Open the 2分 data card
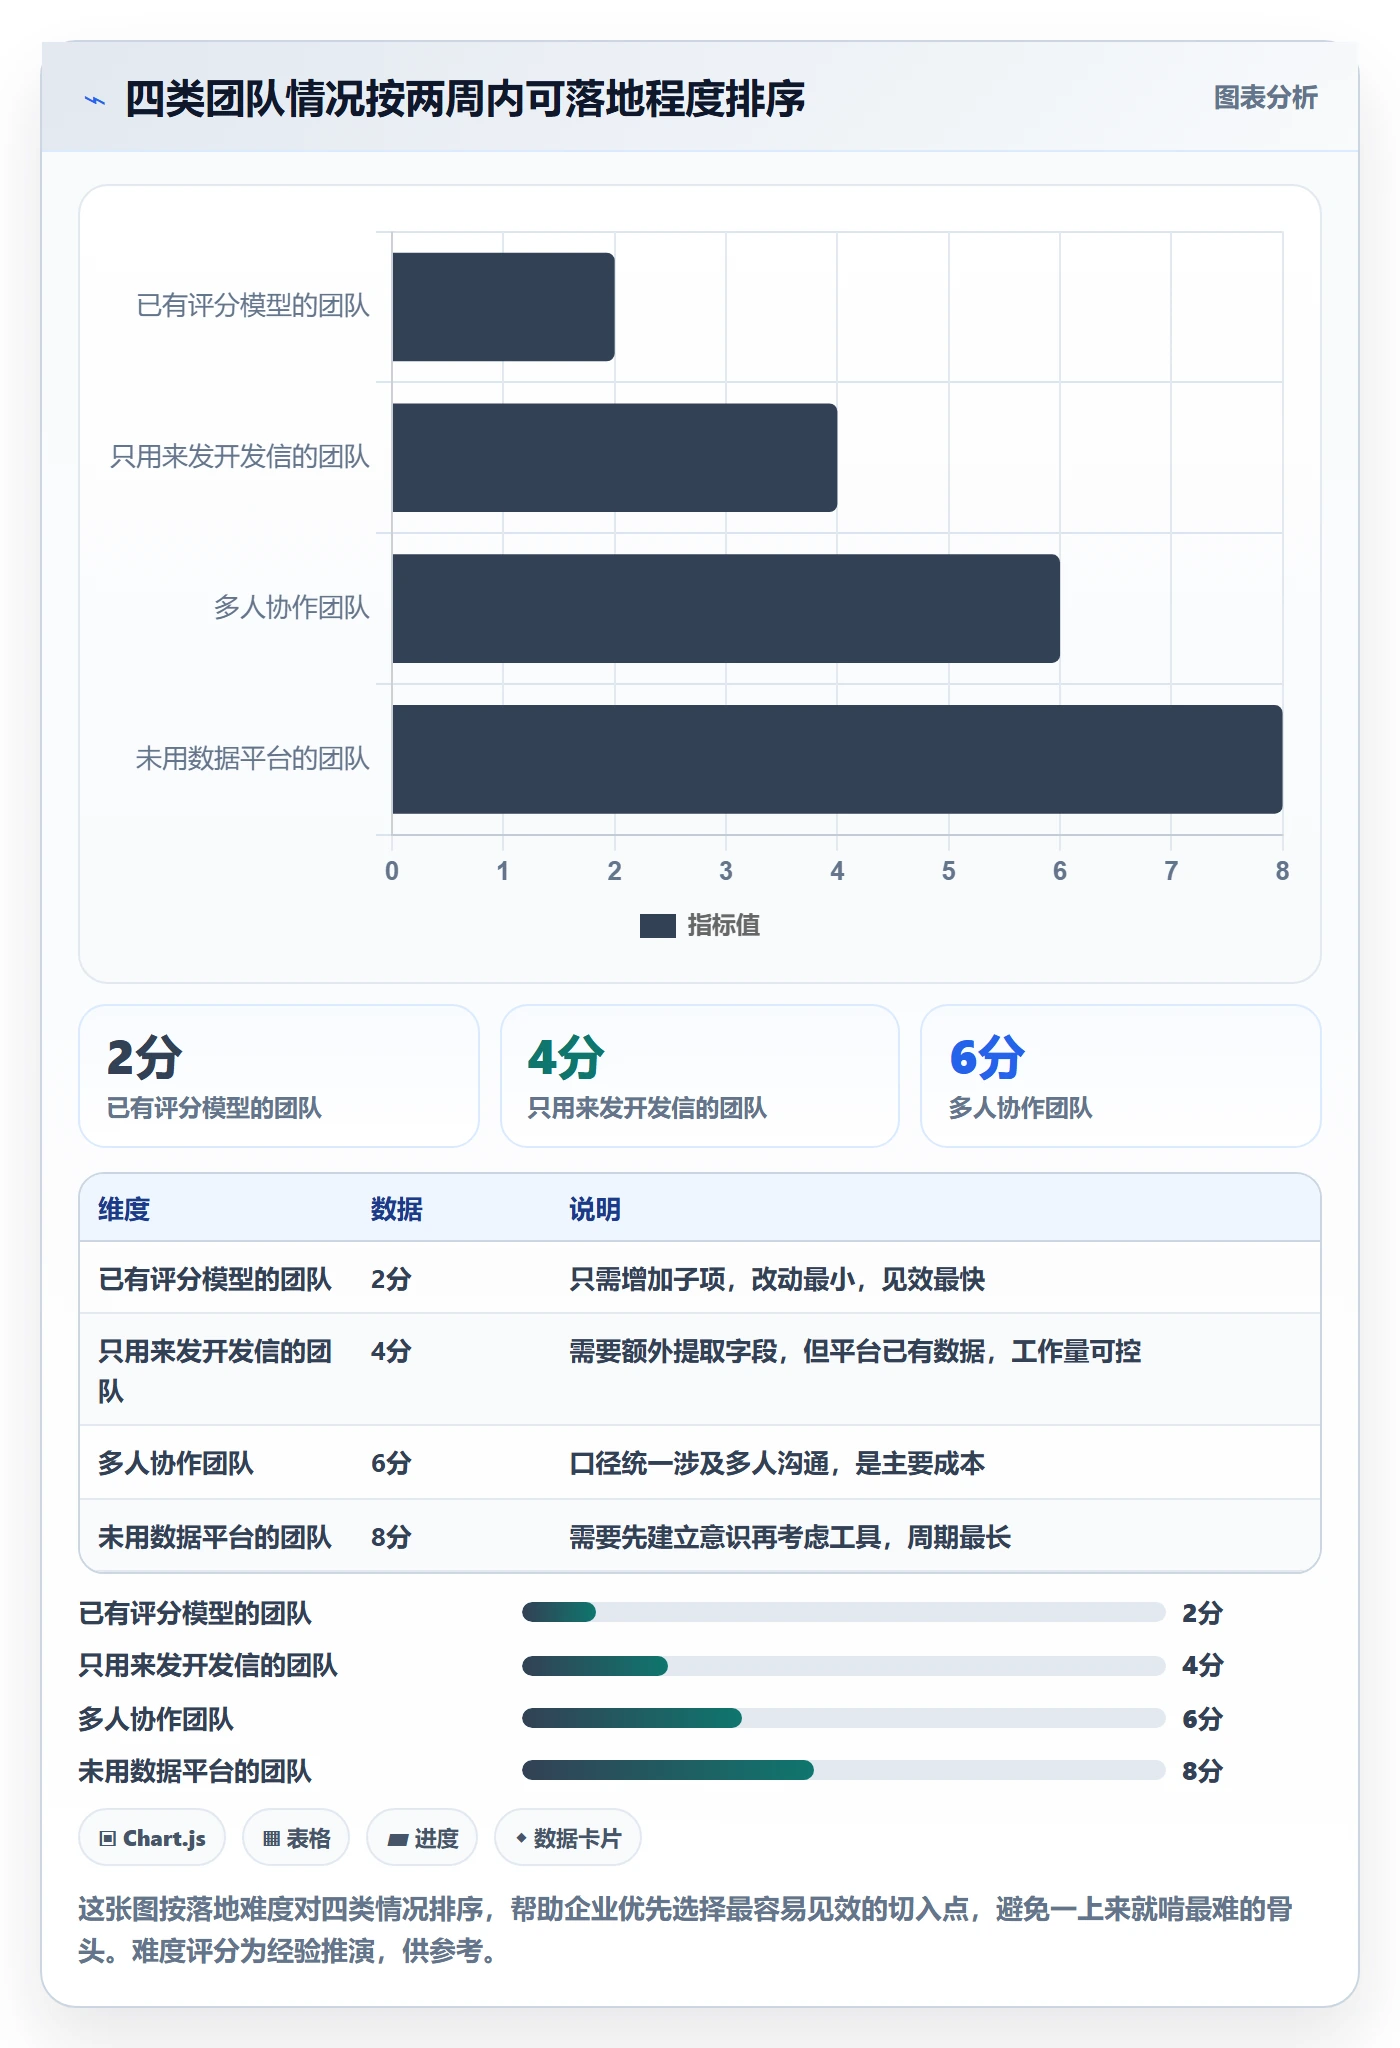 tap(279, 1076)
